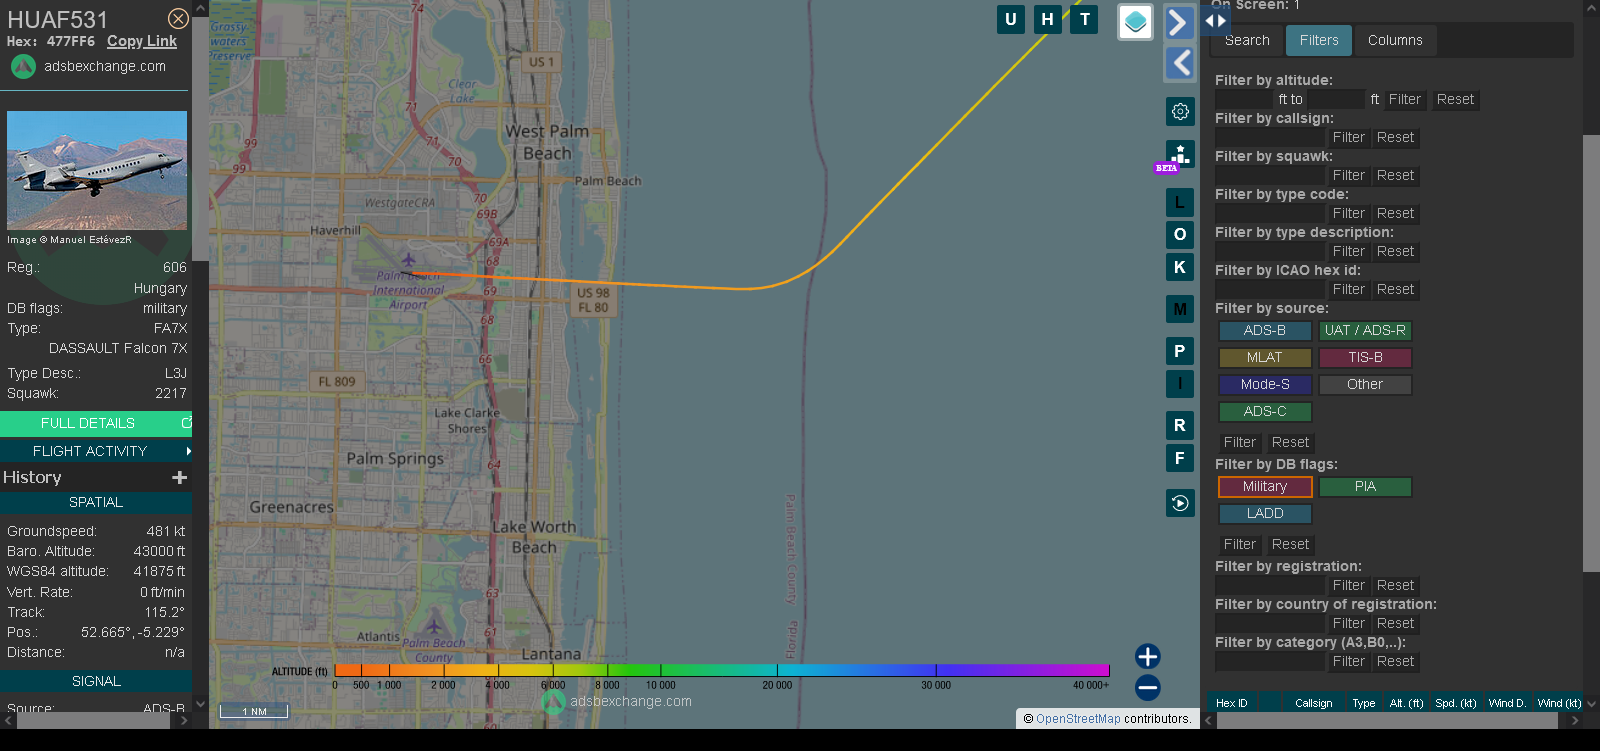
Task: Click the altitude color legend bar
Action: pos(722,669)
